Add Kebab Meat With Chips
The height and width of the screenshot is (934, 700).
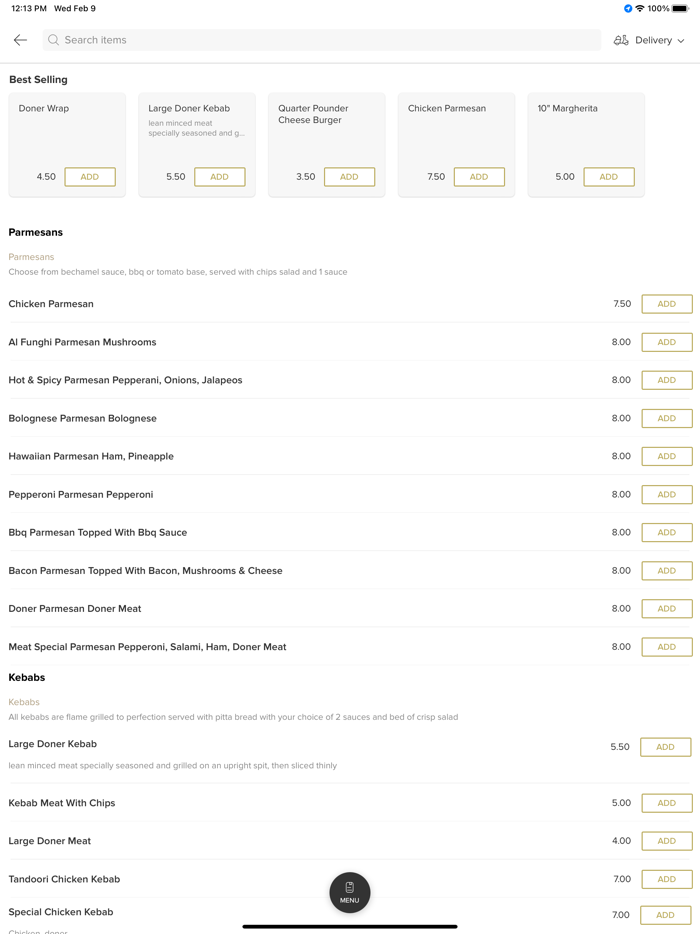click(x=665, y=803)
